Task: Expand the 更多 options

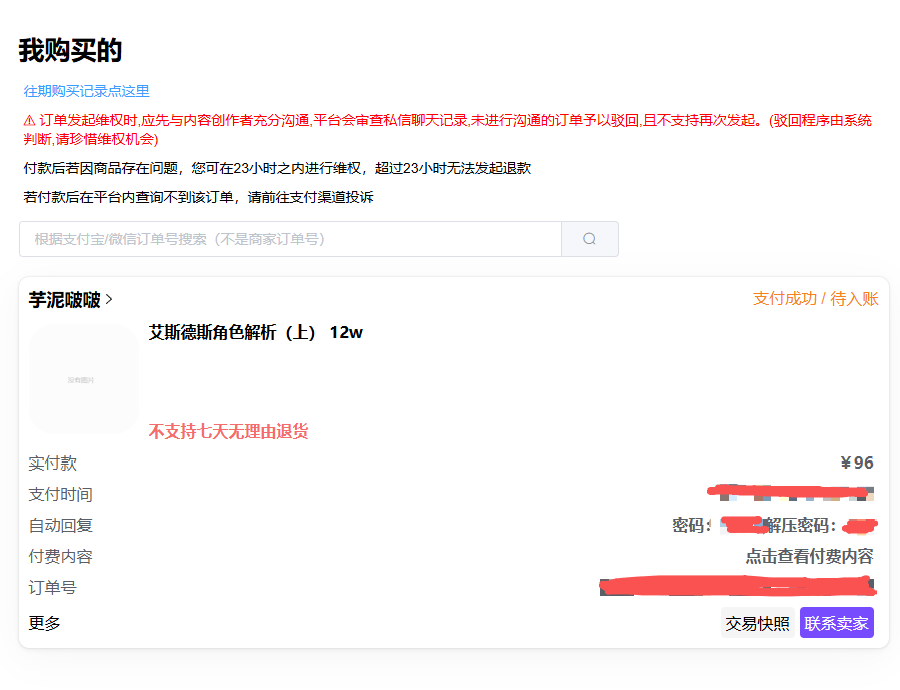Action: tap(45, 623)
